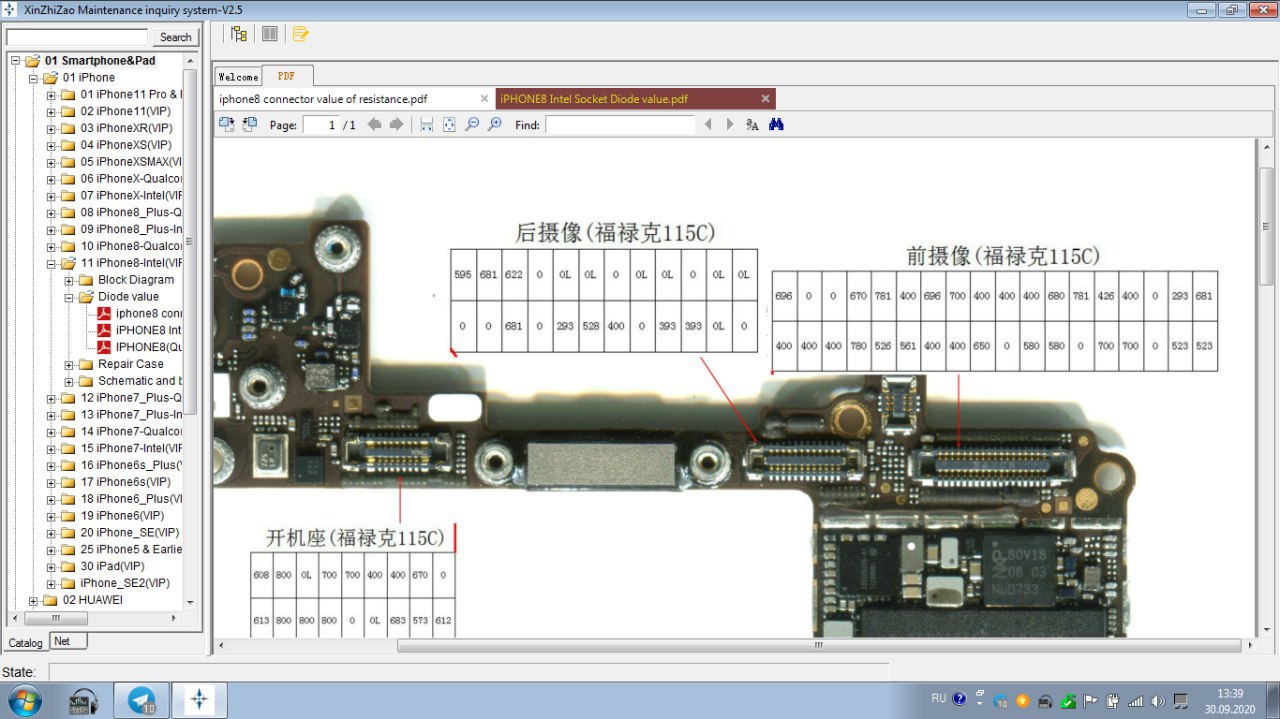
Task: Click the two-column layout icon in top toolbar
Action: 270,34
